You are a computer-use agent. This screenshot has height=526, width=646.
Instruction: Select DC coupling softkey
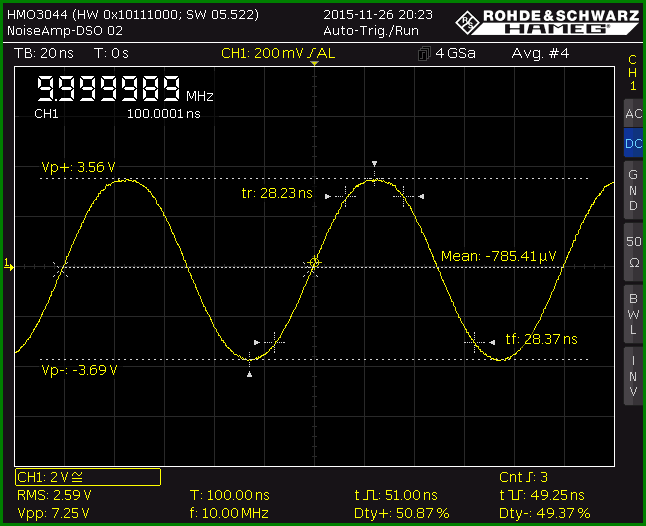point(633,143)
